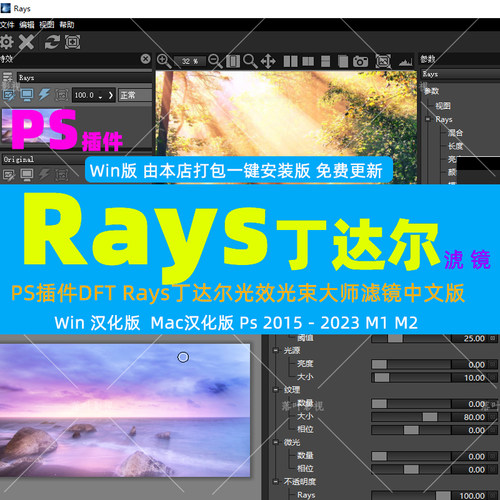Click the edit mask icon on Rays layer
The width and height of the screenshot is (500, 500).
(x=9, y=95)
